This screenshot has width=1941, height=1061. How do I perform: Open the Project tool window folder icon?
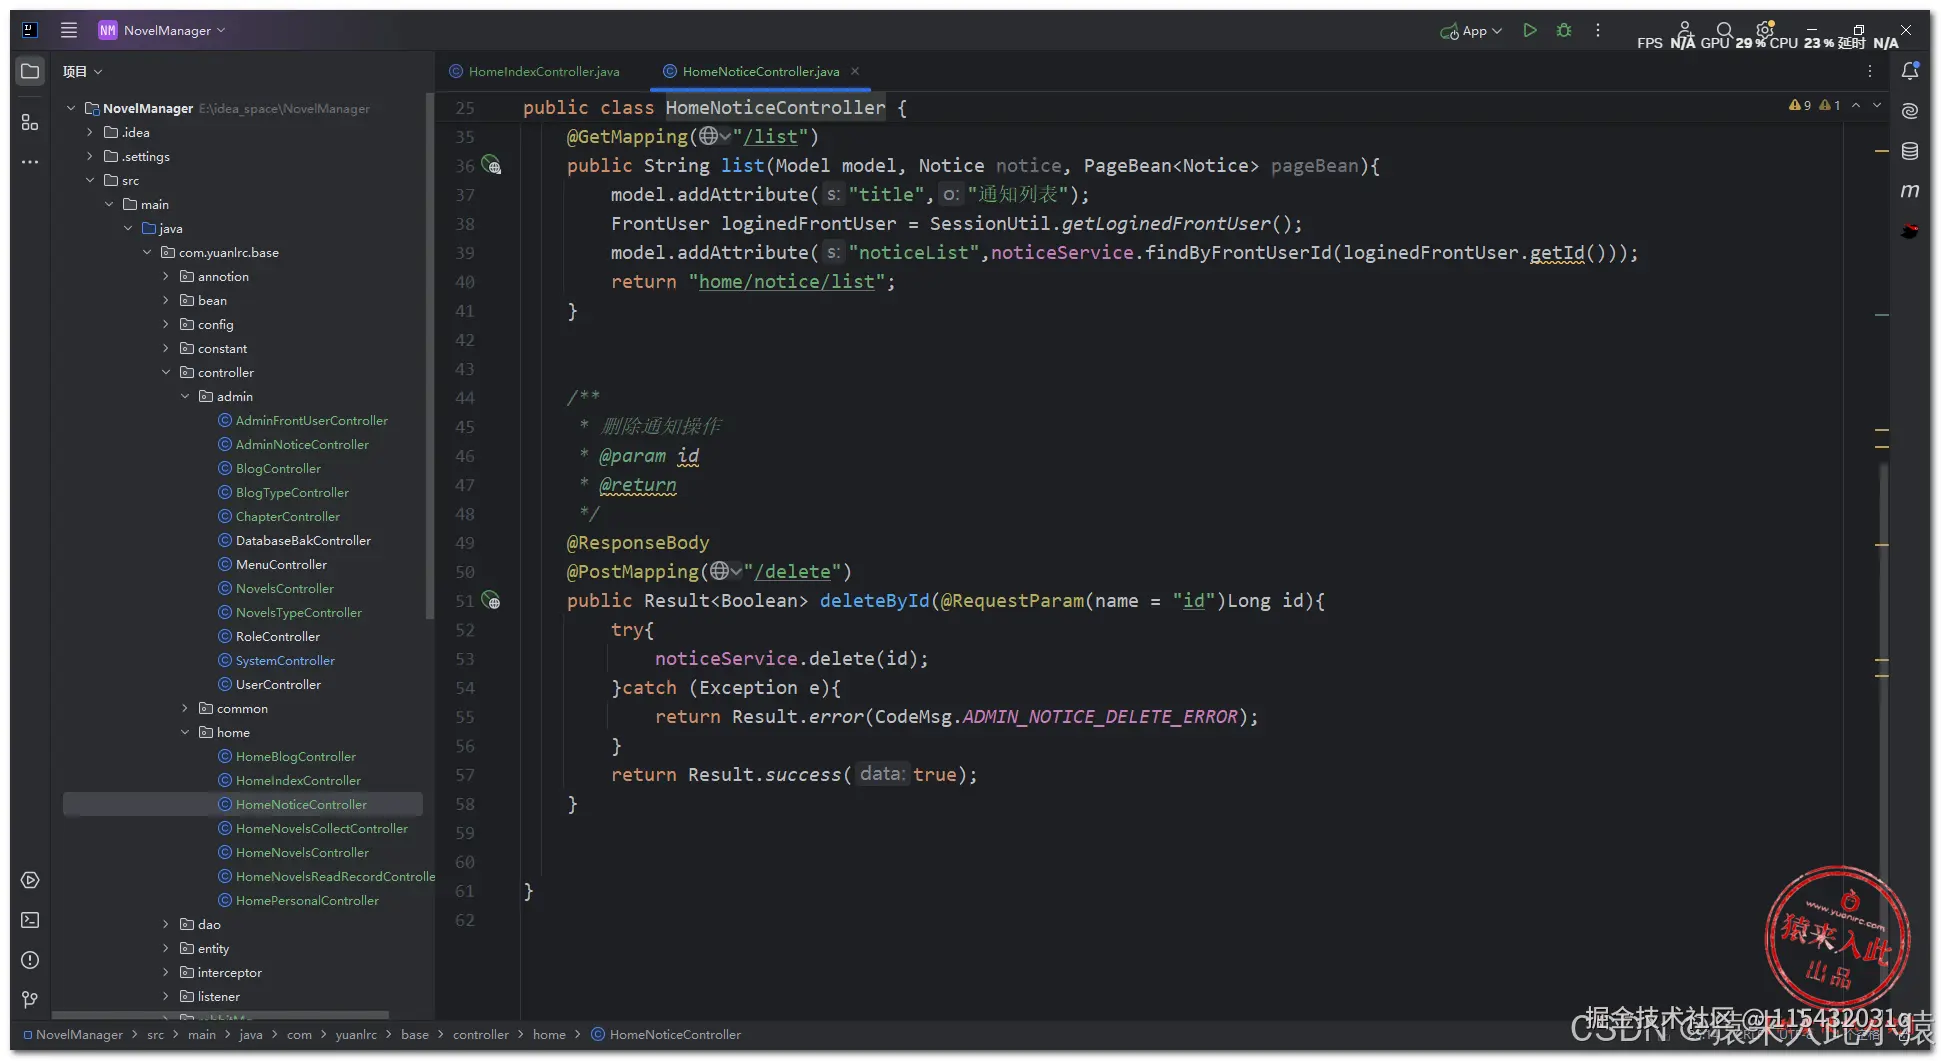[30, 71]
